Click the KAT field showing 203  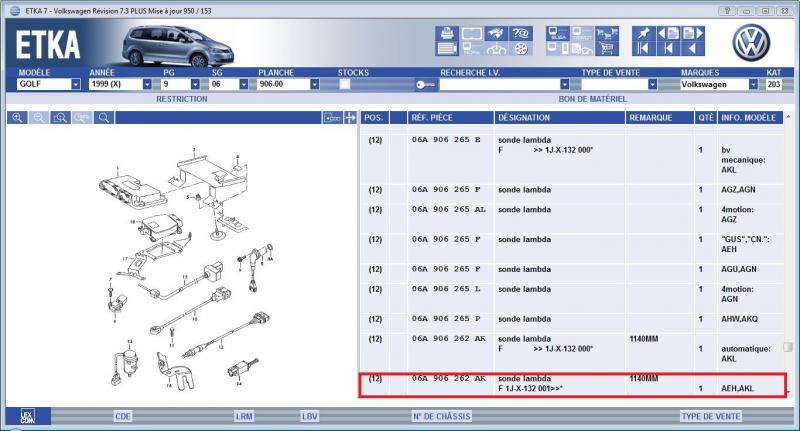(x=773, y=84)
